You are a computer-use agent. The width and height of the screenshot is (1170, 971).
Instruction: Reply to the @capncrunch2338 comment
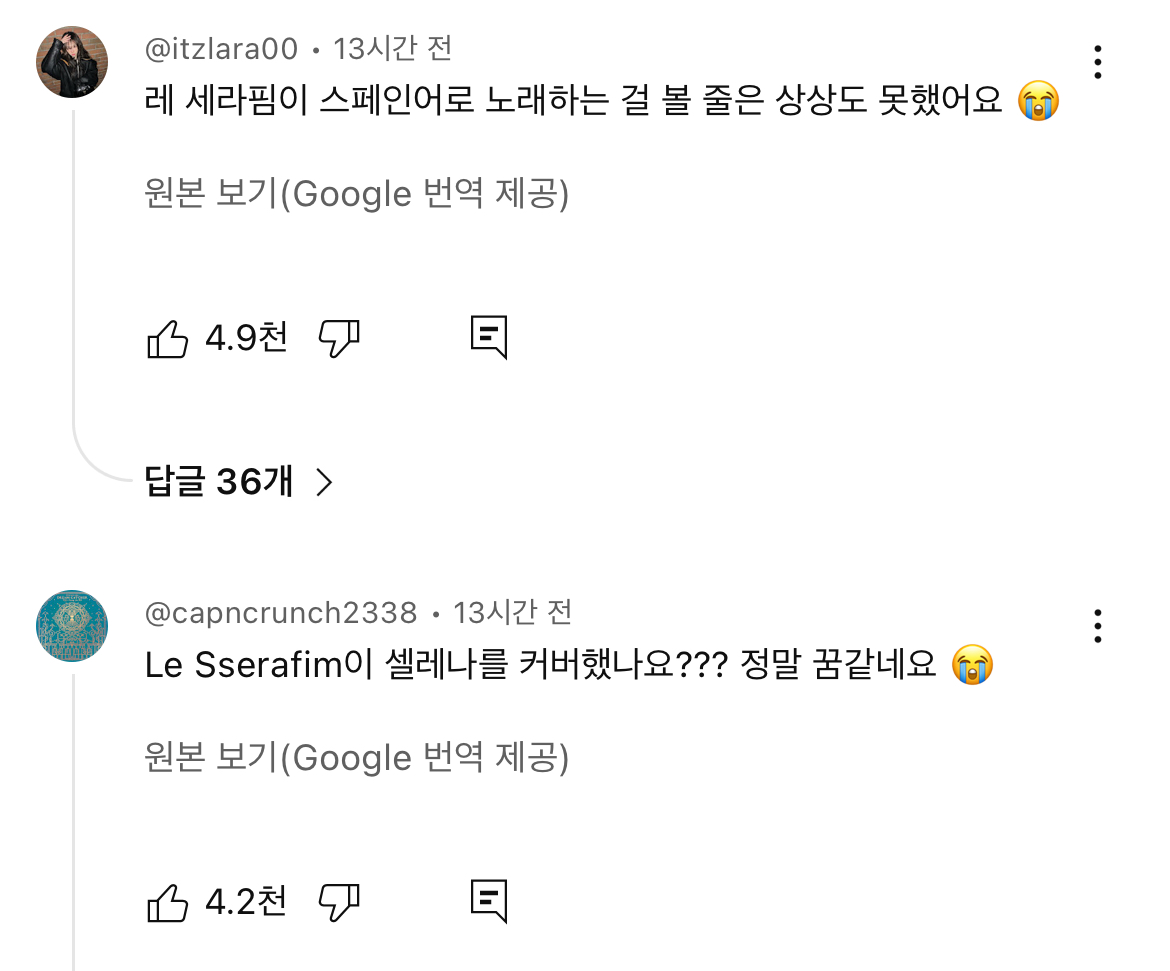coord(489,903)
